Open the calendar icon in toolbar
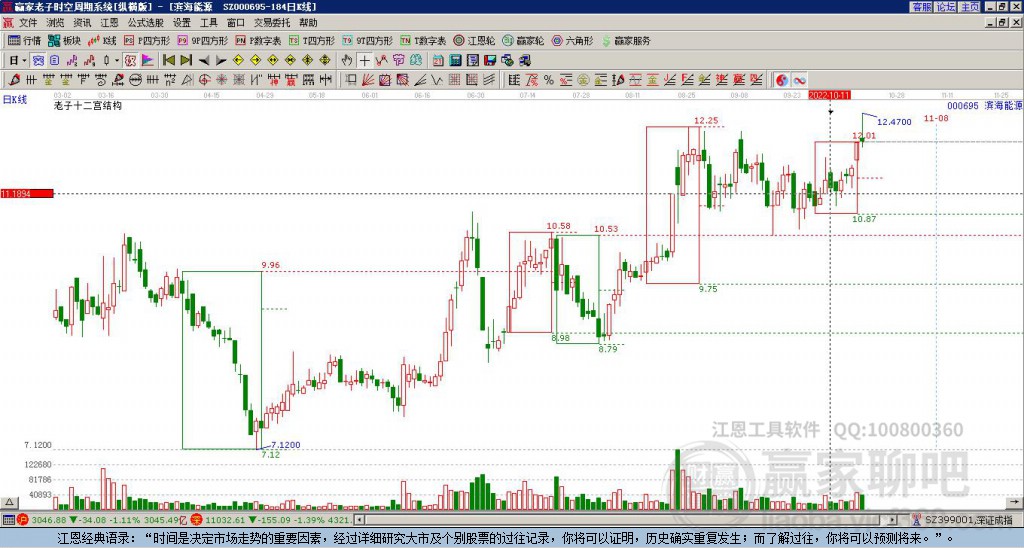The image size is (1024, 548). 438,61
